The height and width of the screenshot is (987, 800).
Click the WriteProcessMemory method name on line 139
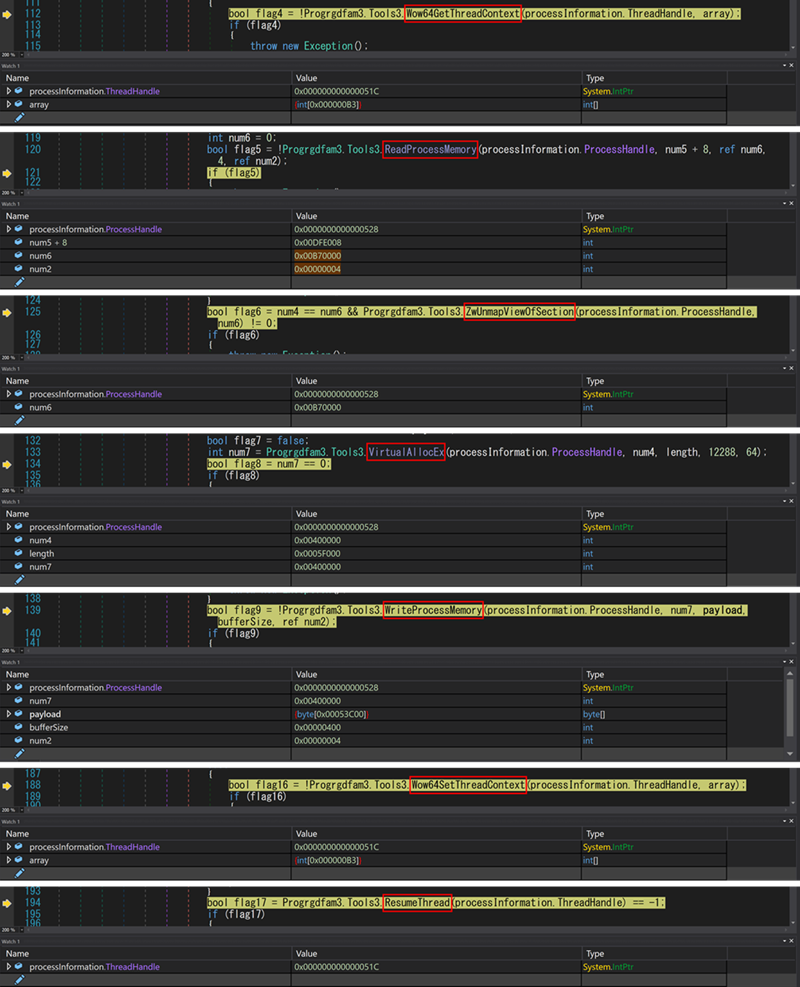[x=433, y=610]
